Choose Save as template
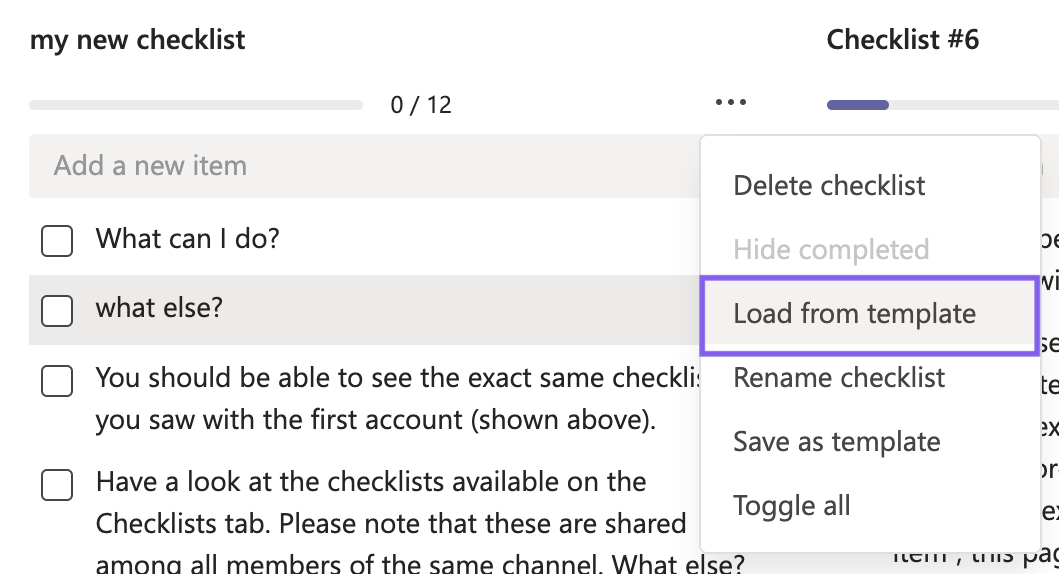This screenshot has width=1059, height=574. [x=836, y=442]
